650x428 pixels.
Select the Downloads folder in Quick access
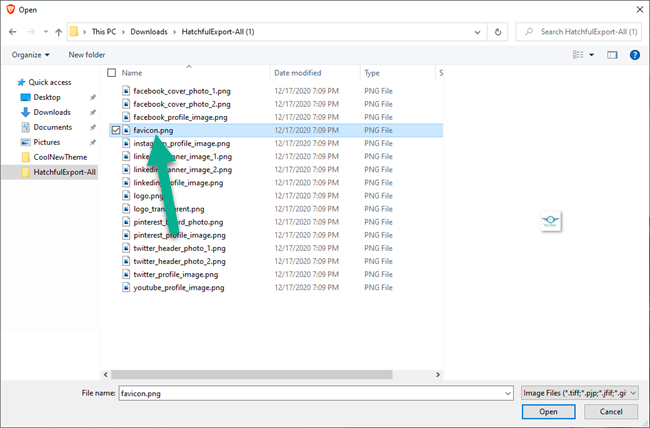pyautogui.click(x=51, y=112)
